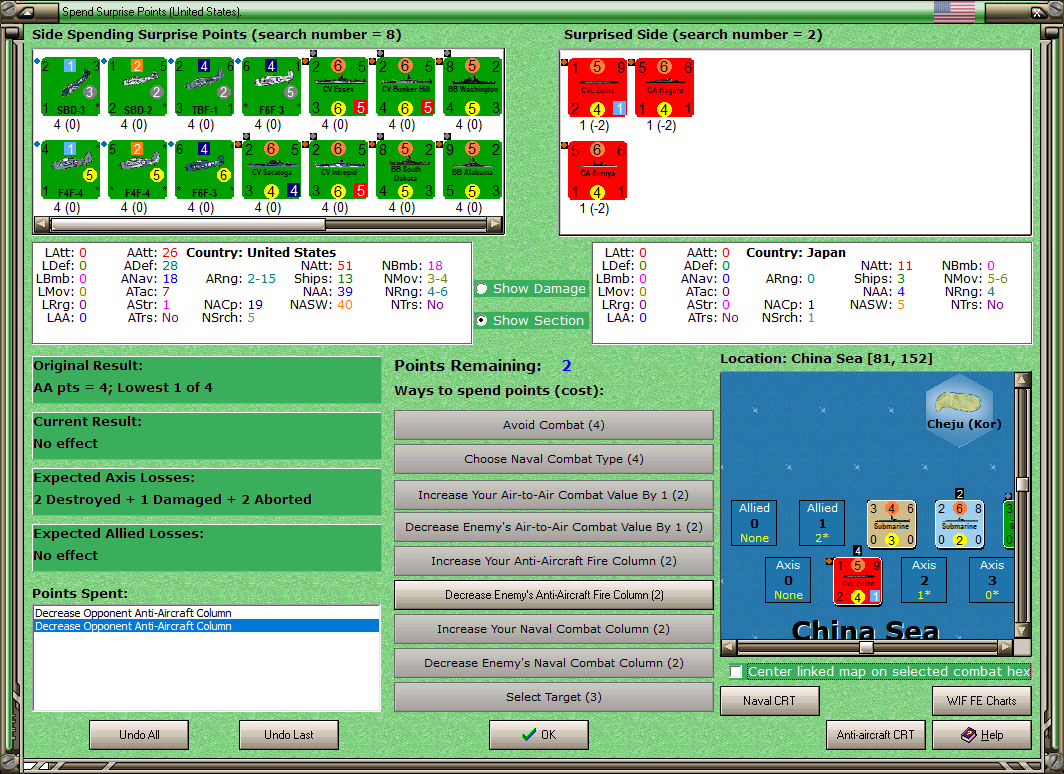
Task: Select the BB Alabama battleship counter
Action: pyautogui.click(x=473, y=170)
